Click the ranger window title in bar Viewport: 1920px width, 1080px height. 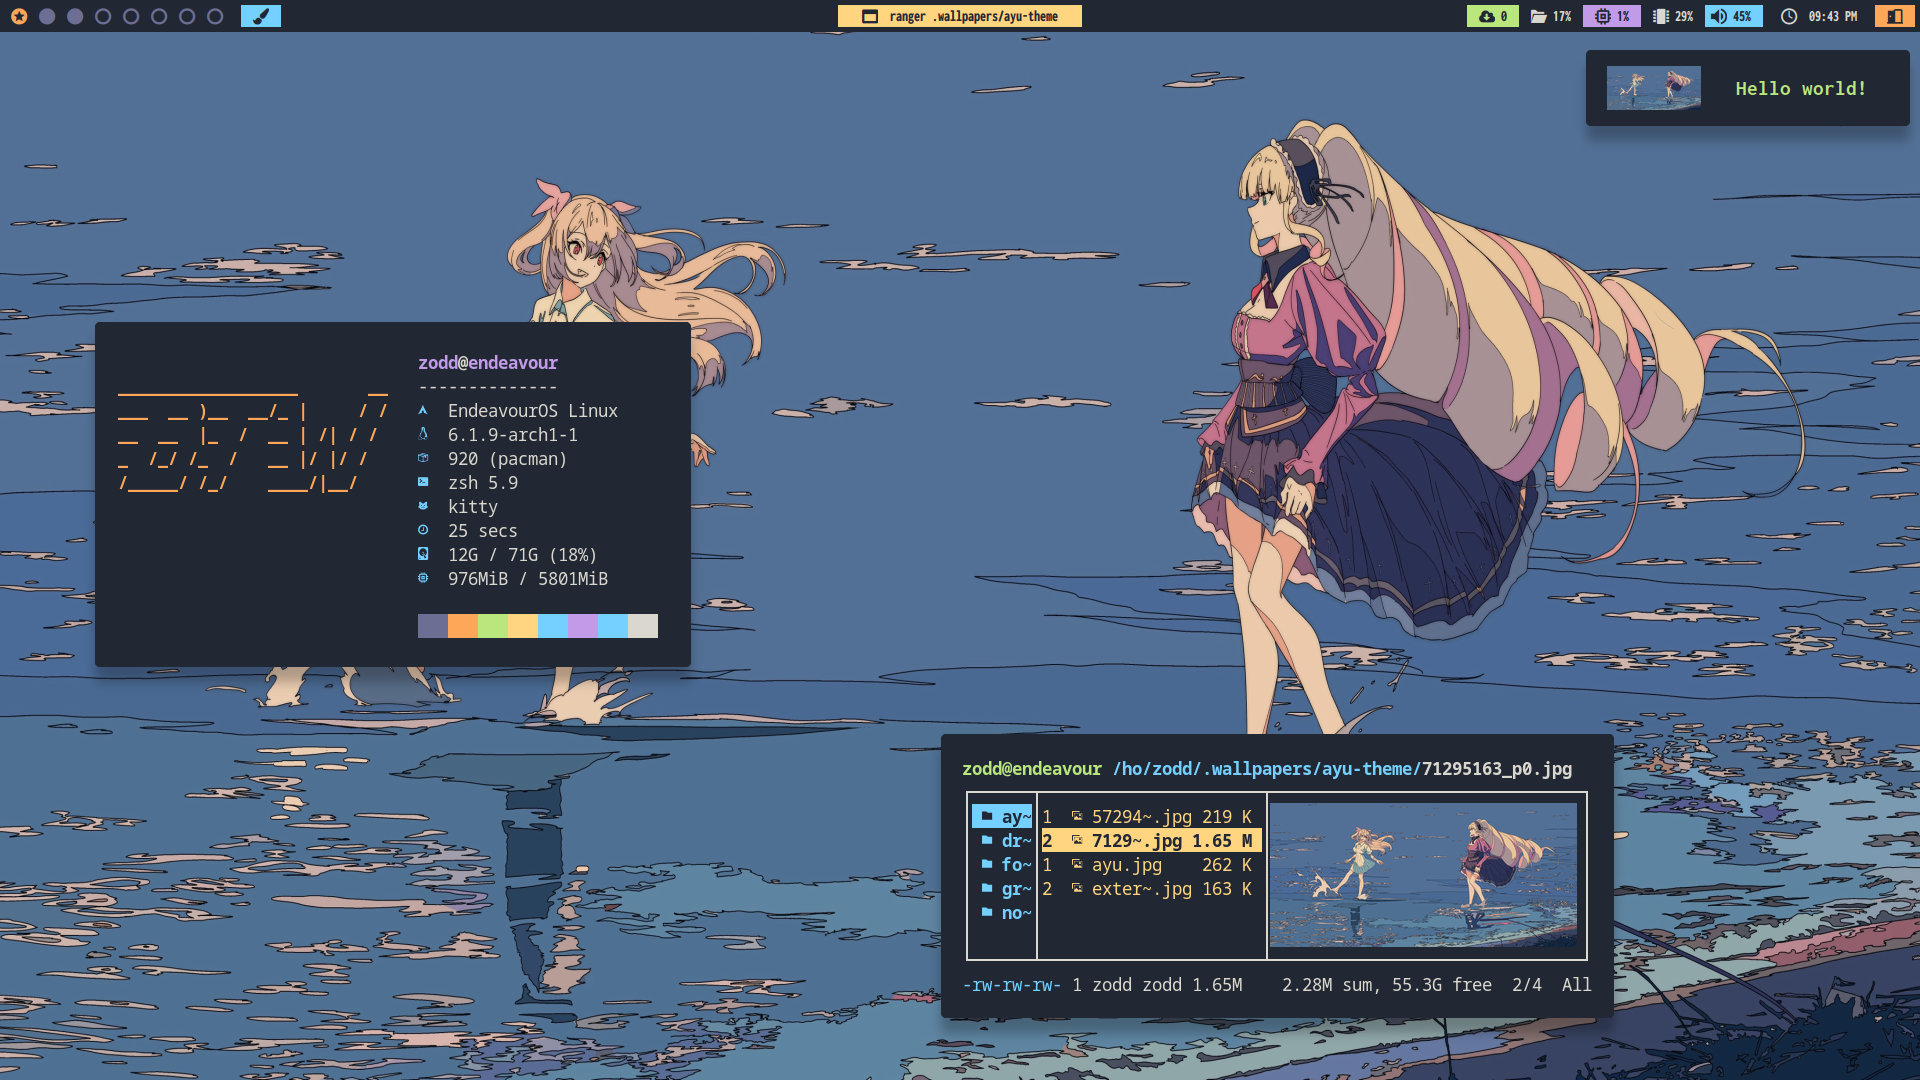960,16
